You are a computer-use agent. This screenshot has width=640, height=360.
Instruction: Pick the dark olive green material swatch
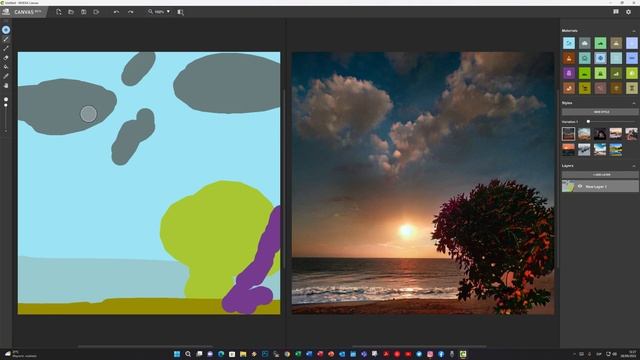tap(616, 73)
